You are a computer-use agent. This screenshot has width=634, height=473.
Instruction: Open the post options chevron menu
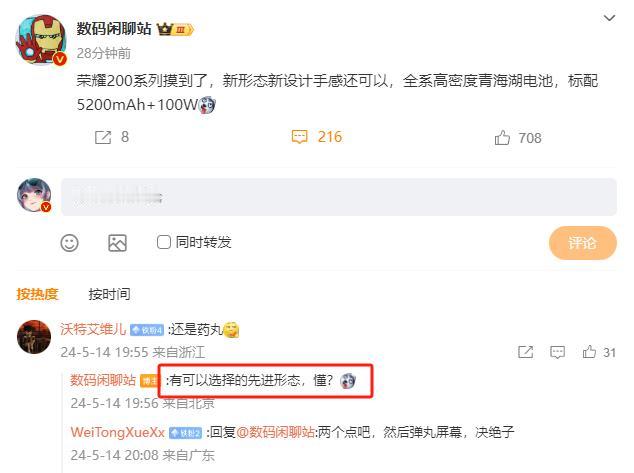coord(609,18)
